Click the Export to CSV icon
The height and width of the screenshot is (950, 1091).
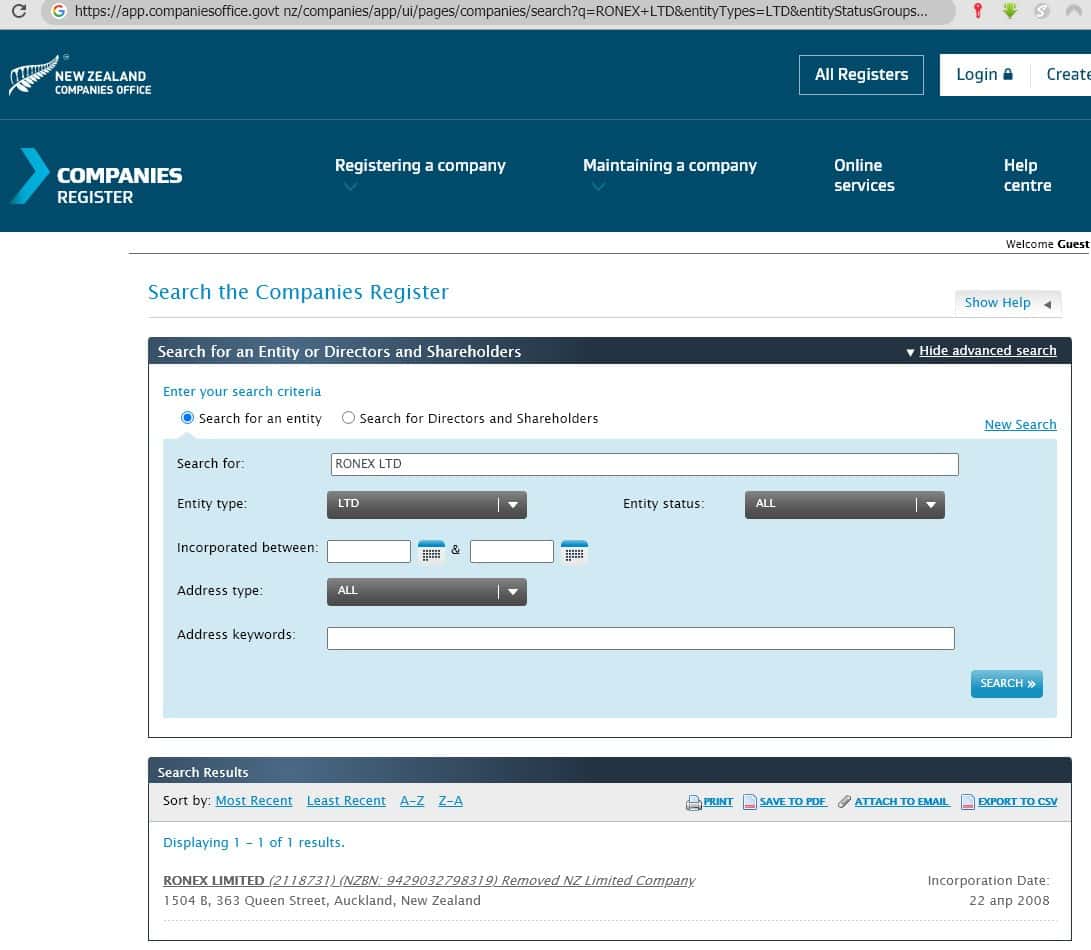[x=967, y=802]
